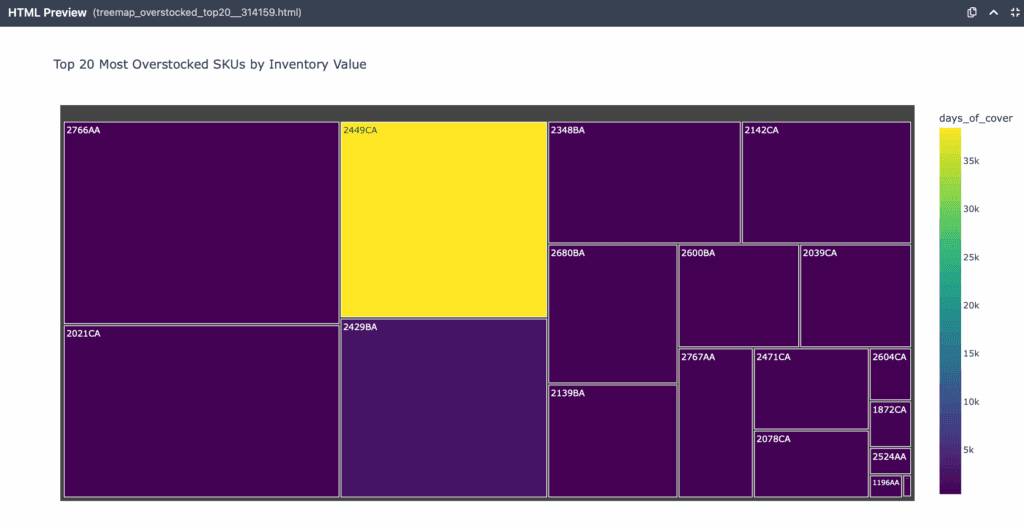Open the 2348BA treemap tile
Viewport: 1024px width, 523px height.
(644, 182)
